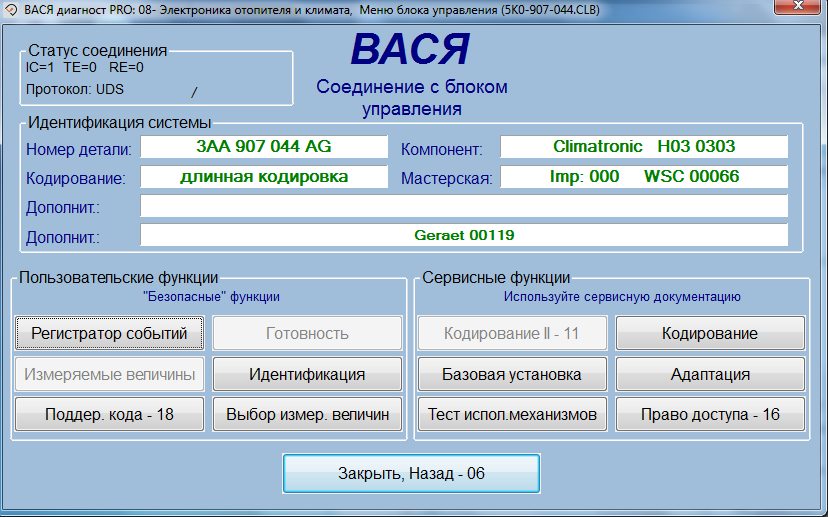This screenshot has height=517, width=828.
Task: Open the Идентификация function
Action: (x=307, y=374)
